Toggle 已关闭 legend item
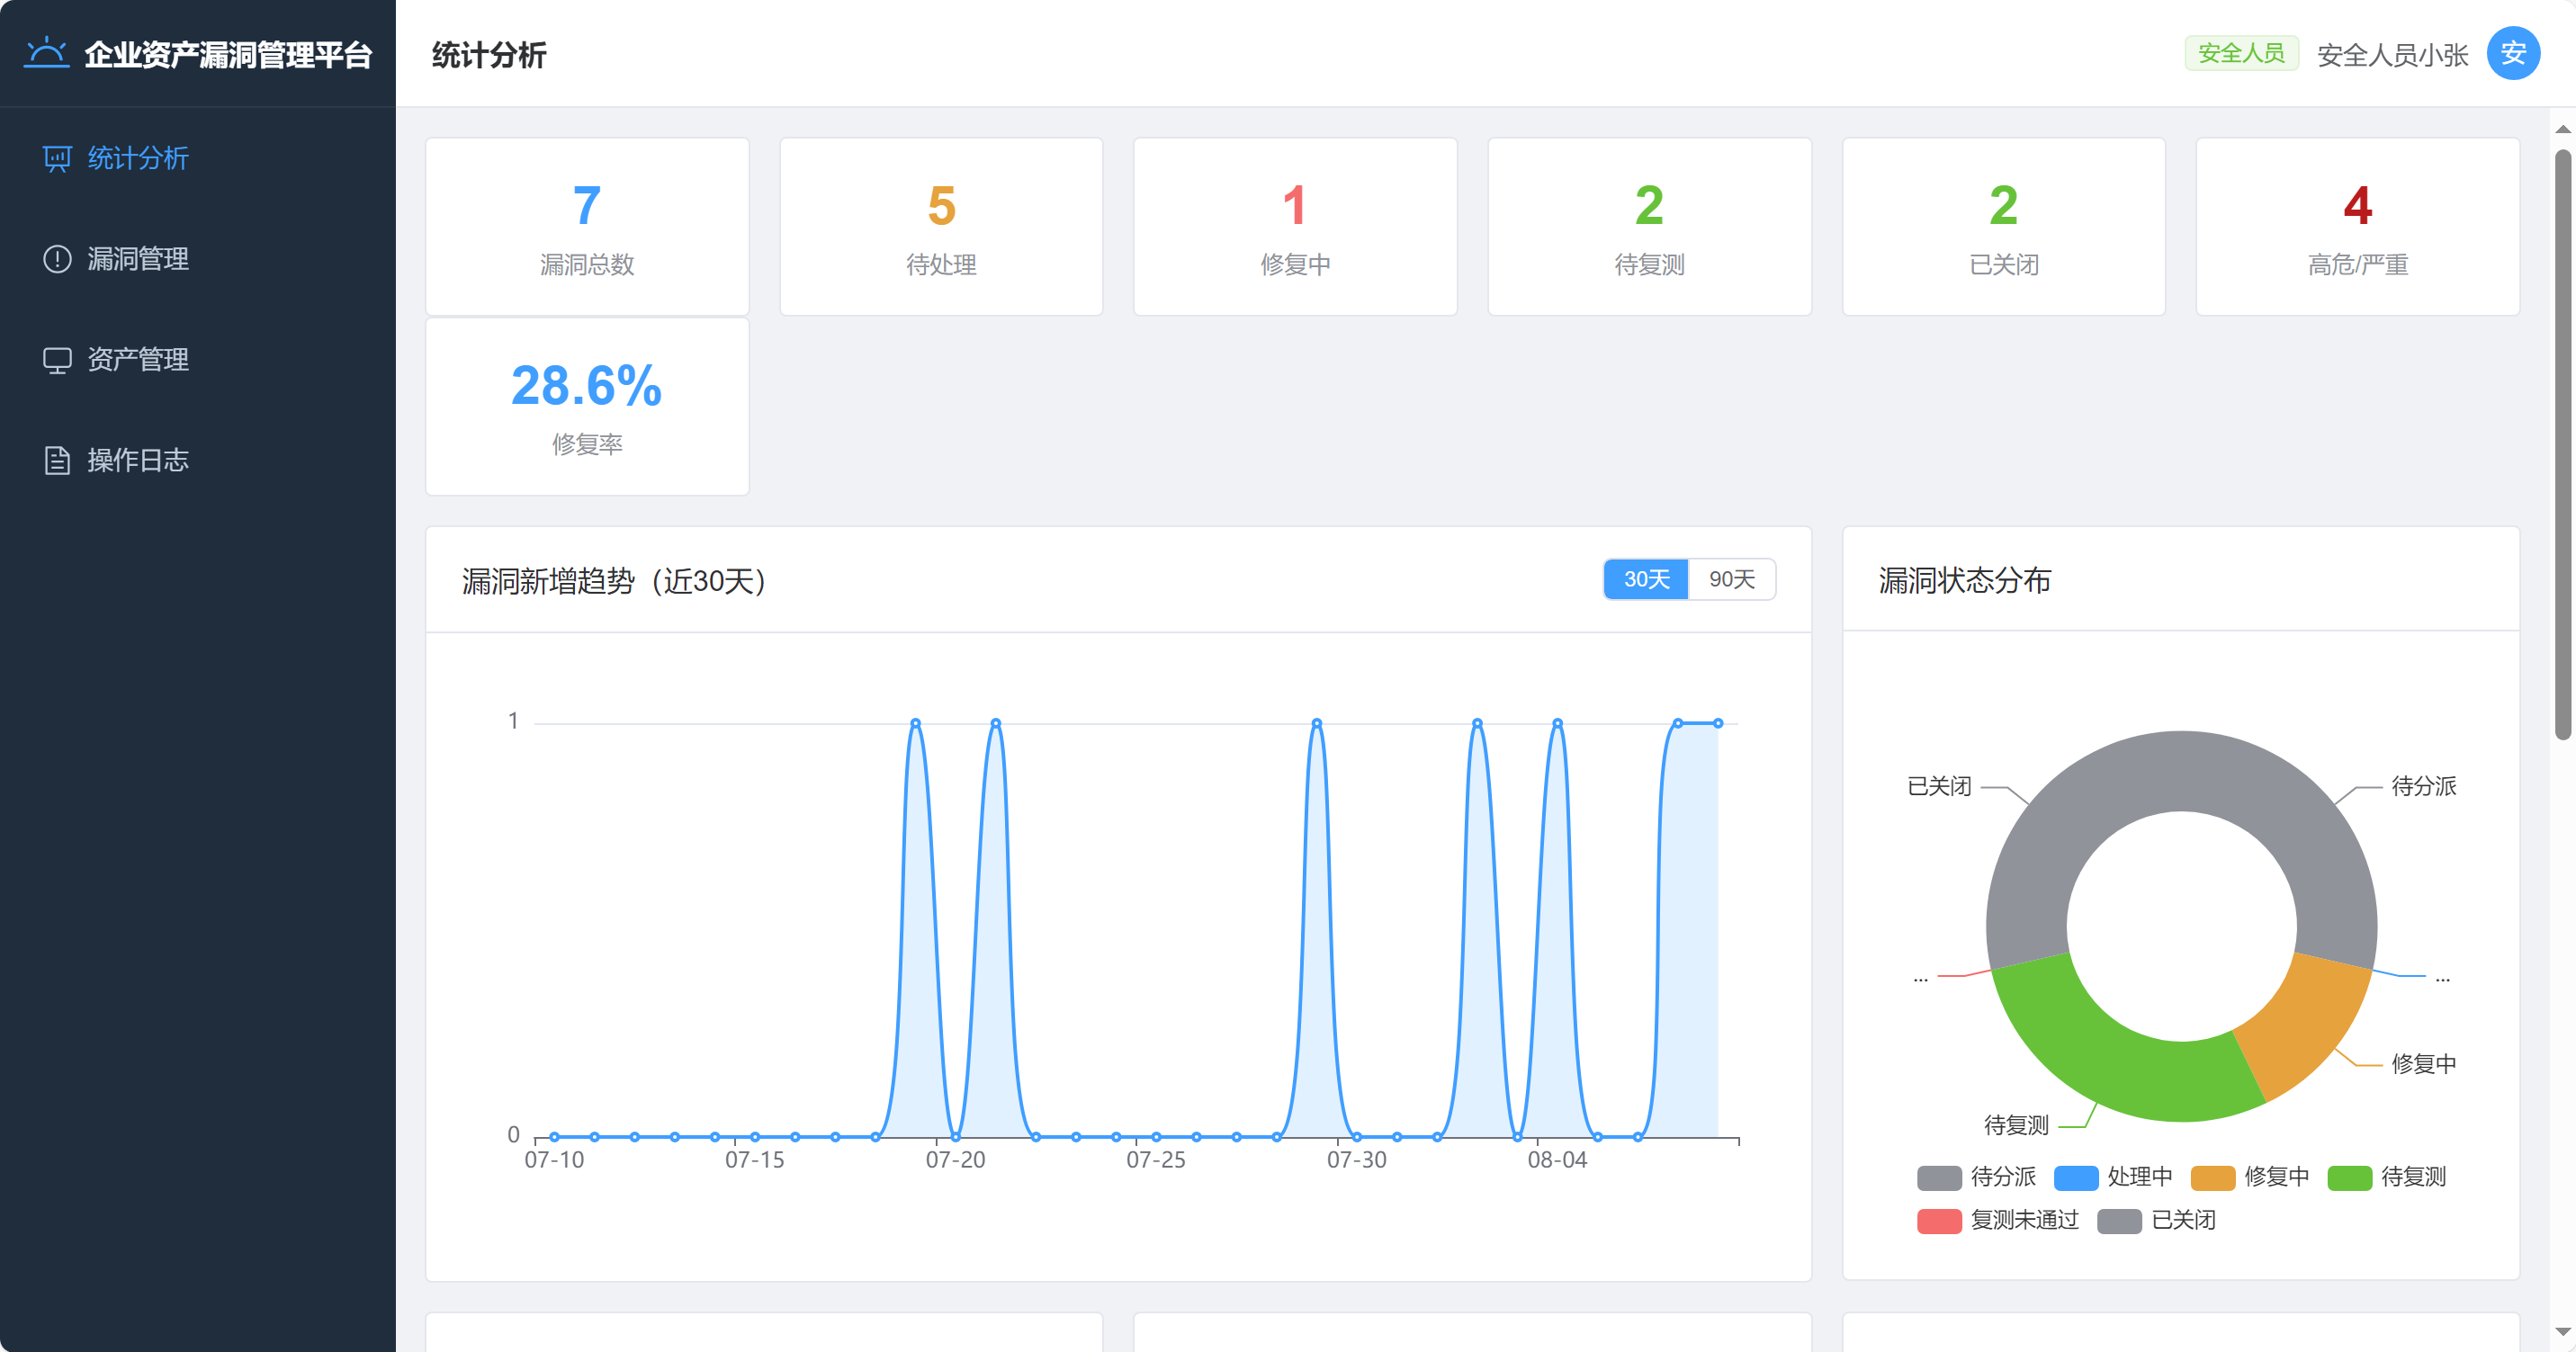This screenshot has height=1352, width=2576. [x=2157, y=1220]
